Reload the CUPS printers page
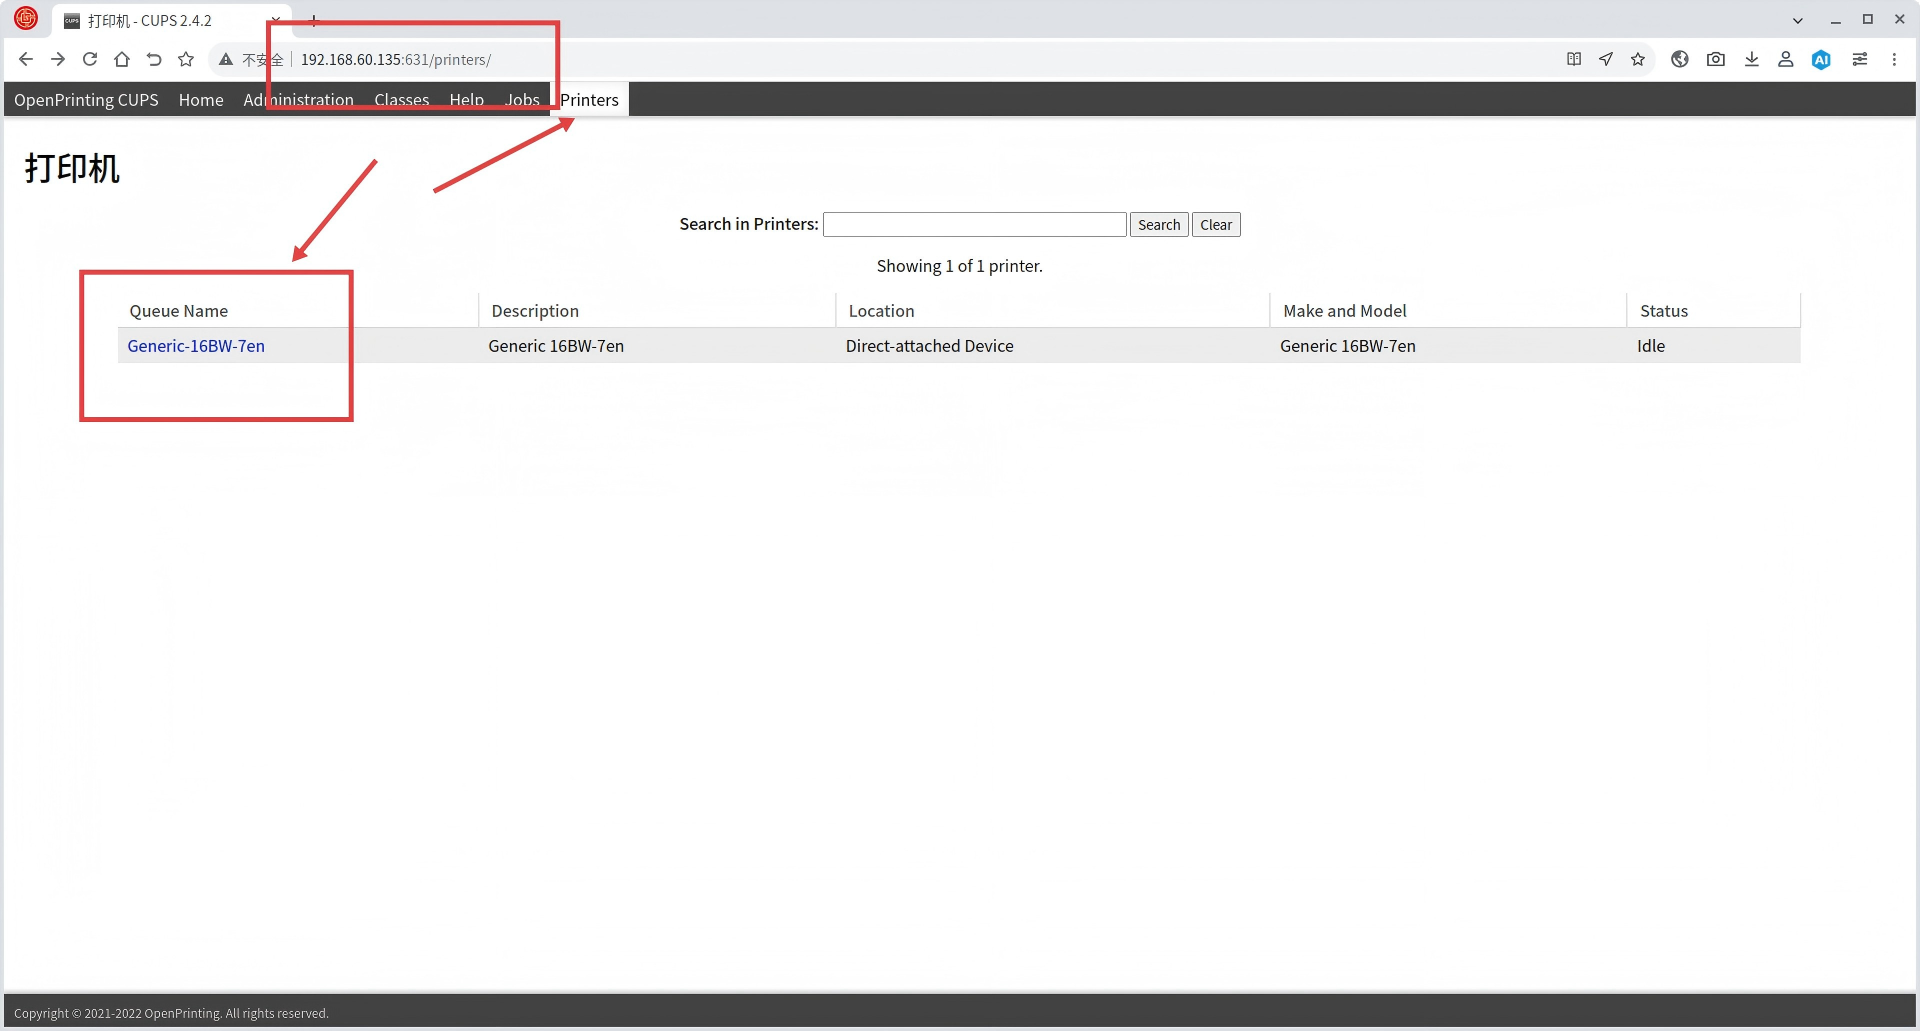This screenshot has height=1031, width=1920. pyautogui.click(x=90, y=60)
